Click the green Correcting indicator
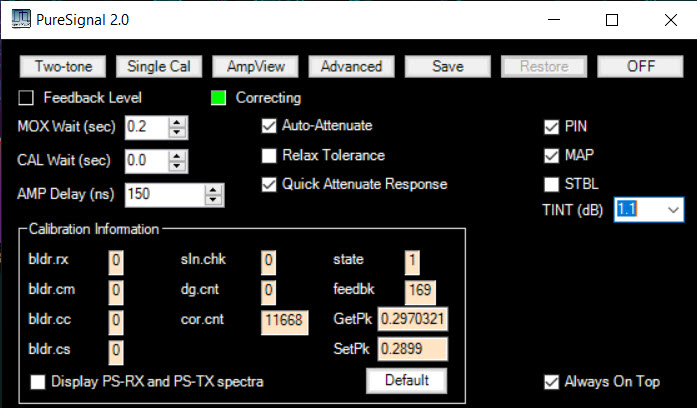Screen dimensions: 697x408 (218, 98)
